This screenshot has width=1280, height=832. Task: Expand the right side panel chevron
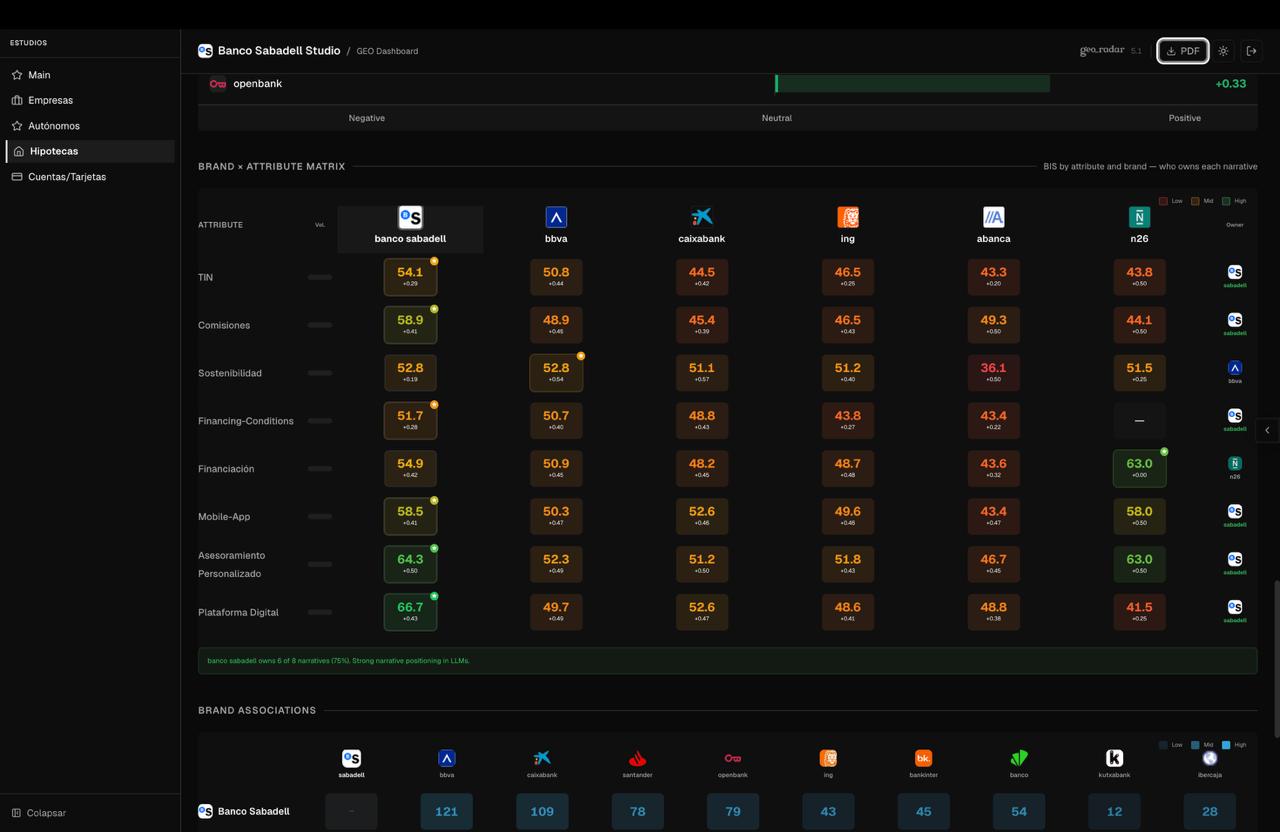[x=1267, y=430]
